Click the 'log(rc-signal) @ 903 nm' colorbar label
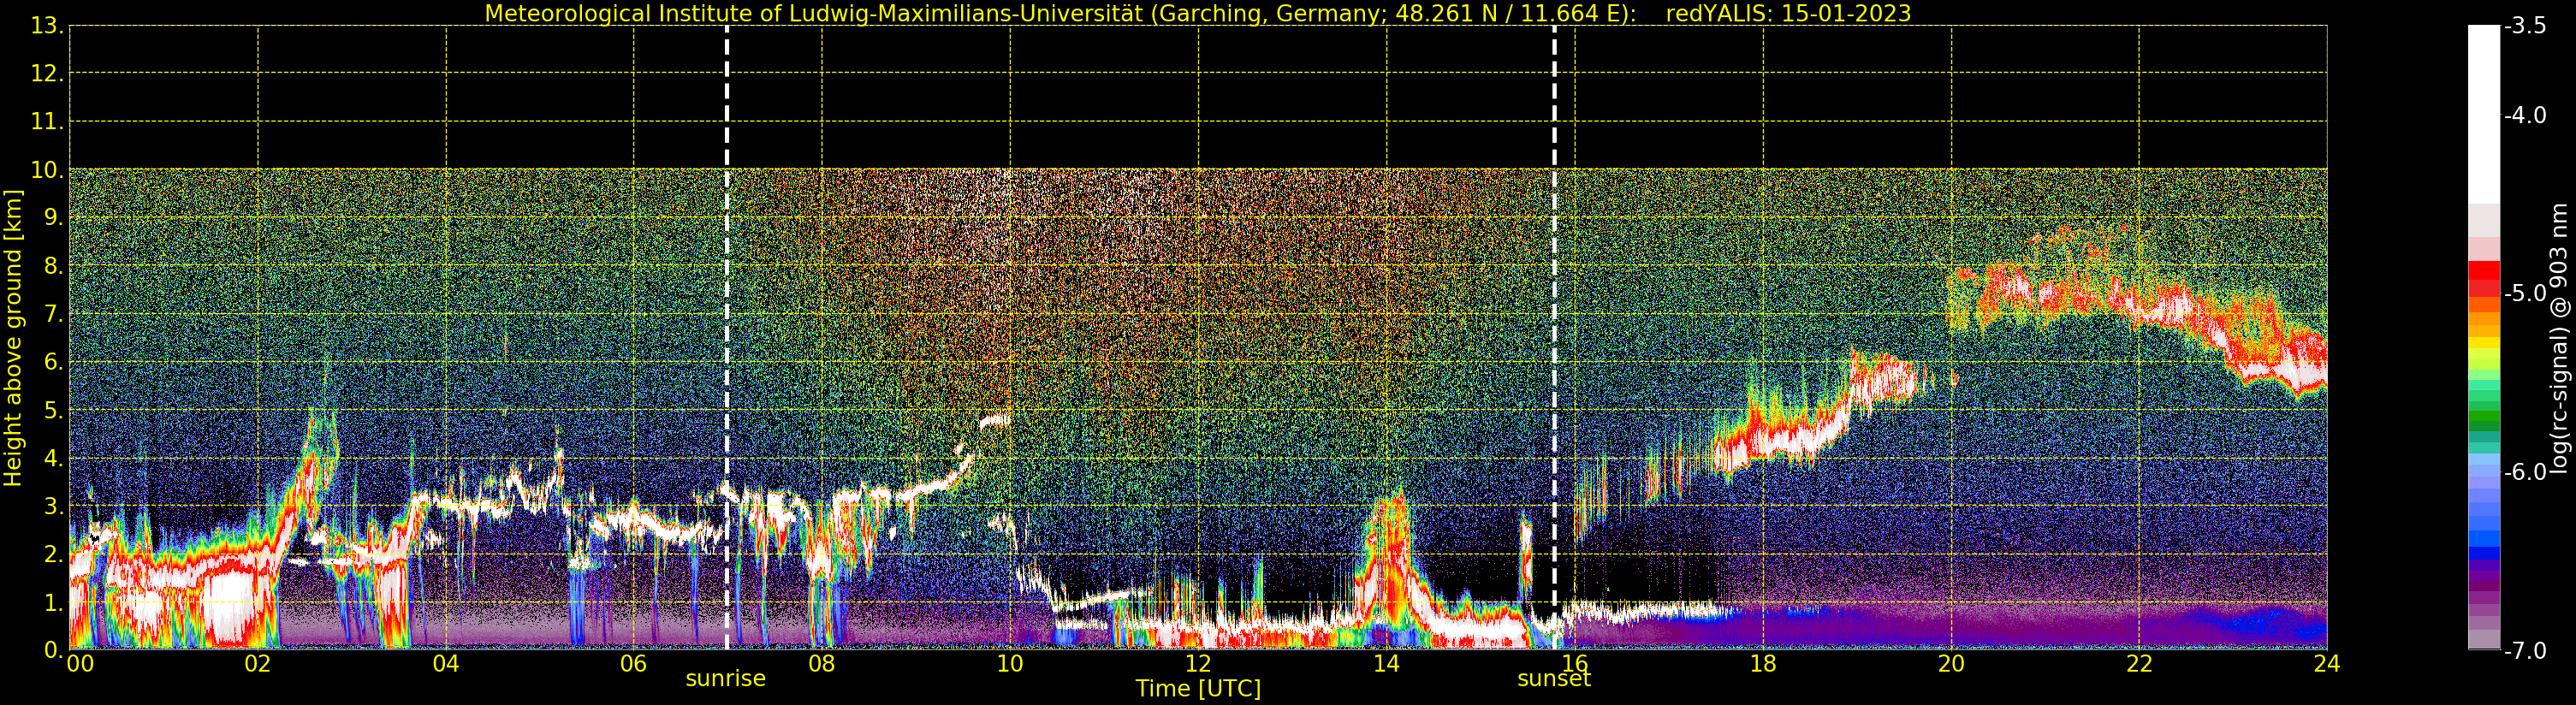The width and height of the screenshot is (2576, 705). tap(2559, 338)
